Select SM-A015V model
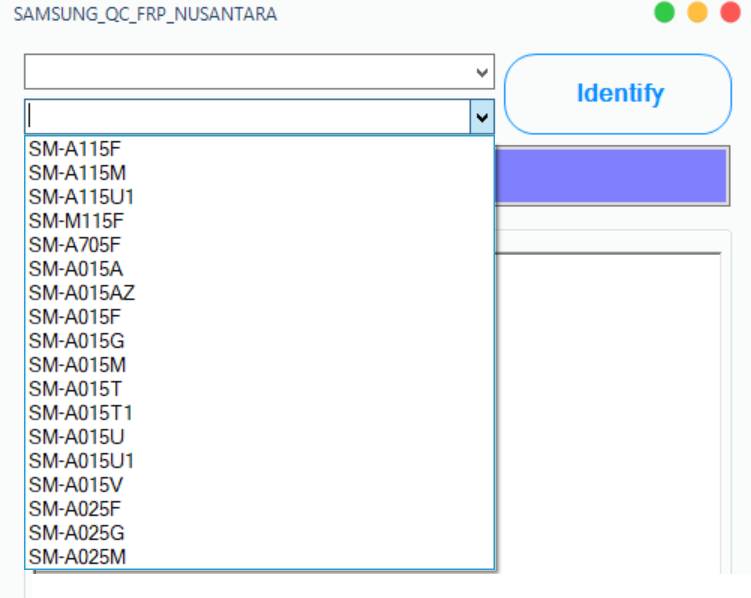 point(259,485)
